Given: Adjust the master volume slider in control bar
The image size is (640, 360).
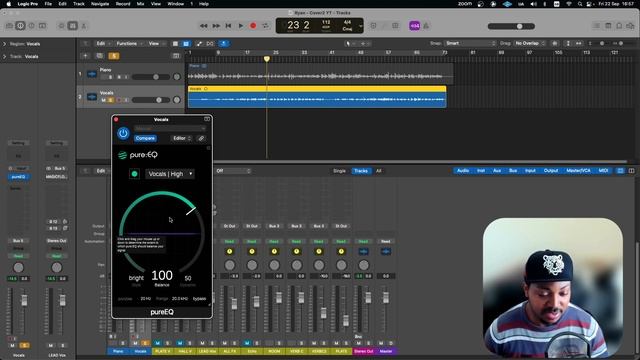Looking at the screenshot, I should [x=511, y=26].
